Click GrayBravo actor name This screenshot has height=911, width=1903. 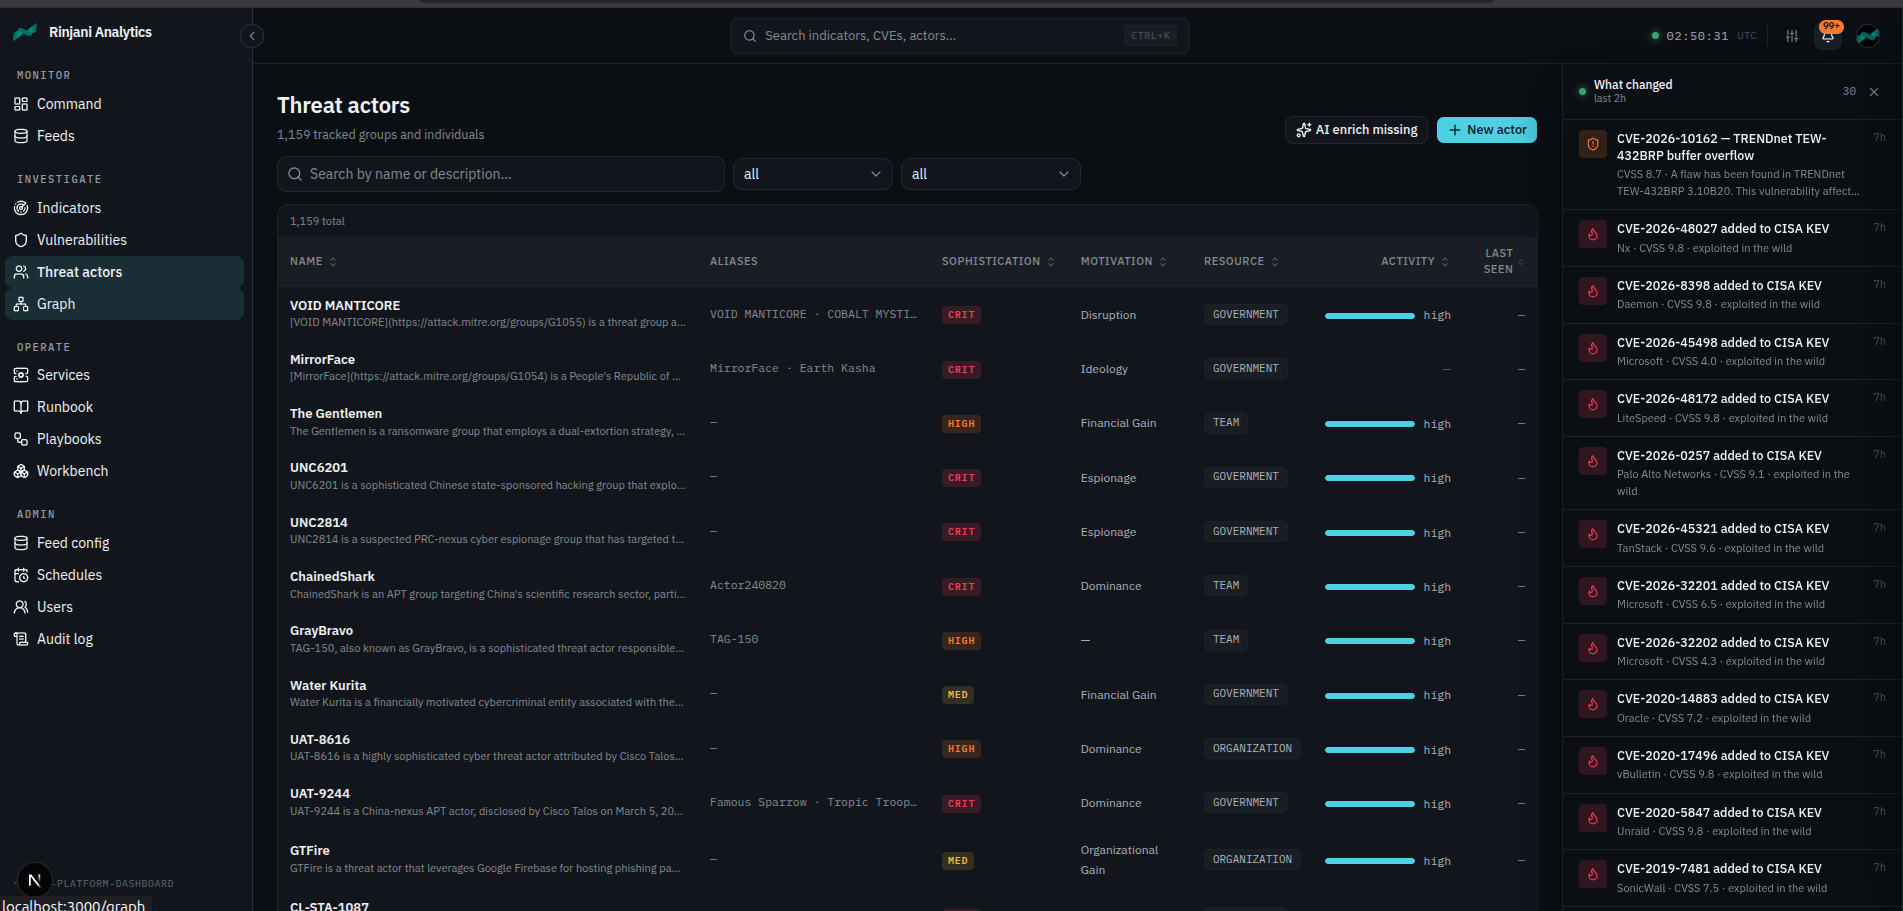click(x=321, y=631)
